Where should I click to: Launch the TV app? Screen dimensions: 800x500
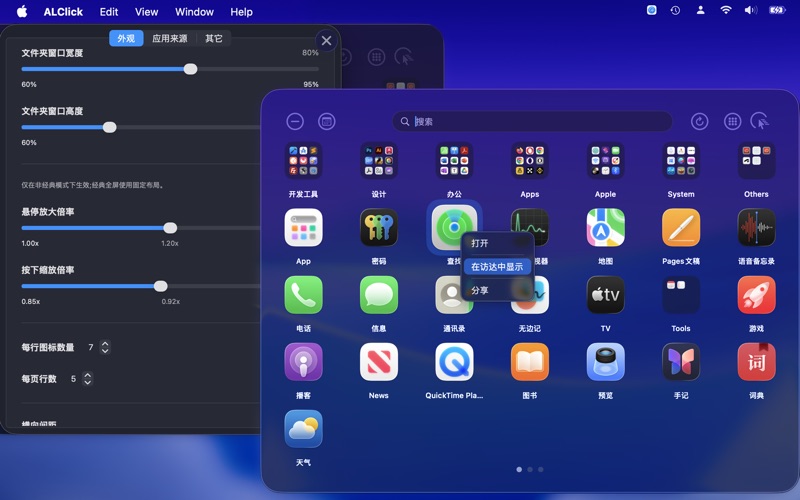(x=605, y=295)
